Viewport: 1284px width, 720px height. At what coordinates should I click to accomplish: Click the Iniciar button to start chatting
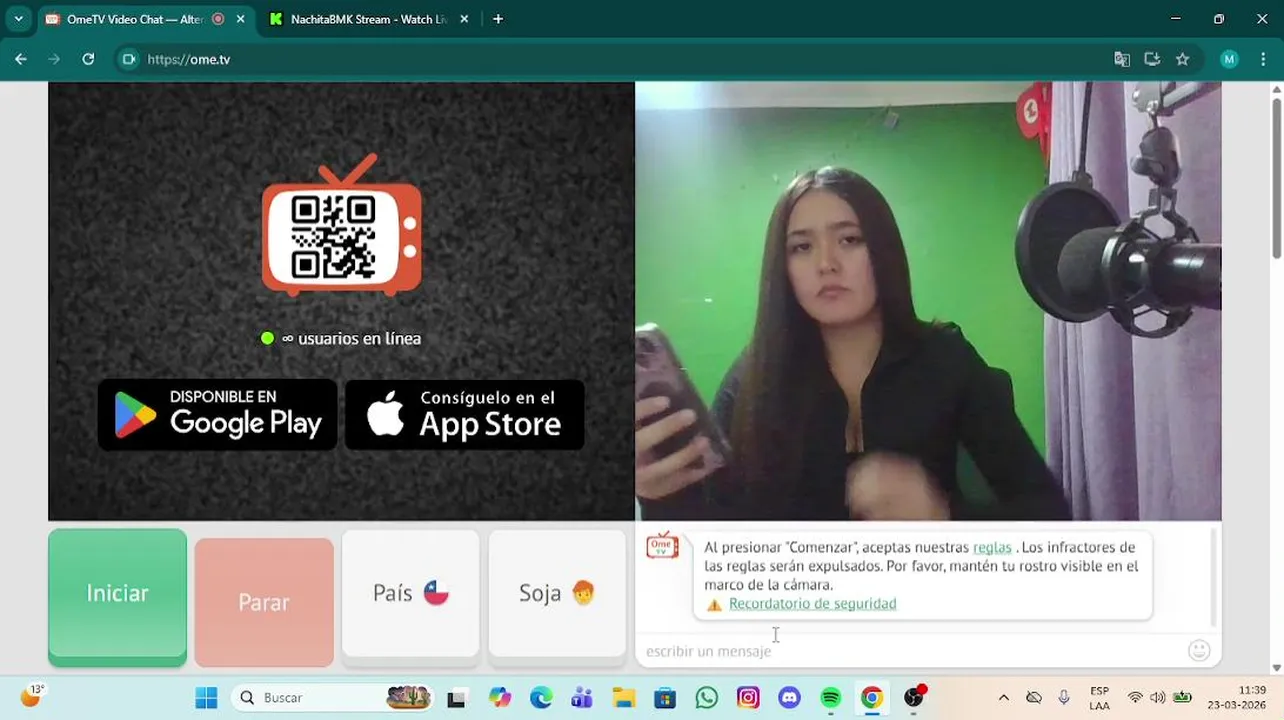click(117, 597)
